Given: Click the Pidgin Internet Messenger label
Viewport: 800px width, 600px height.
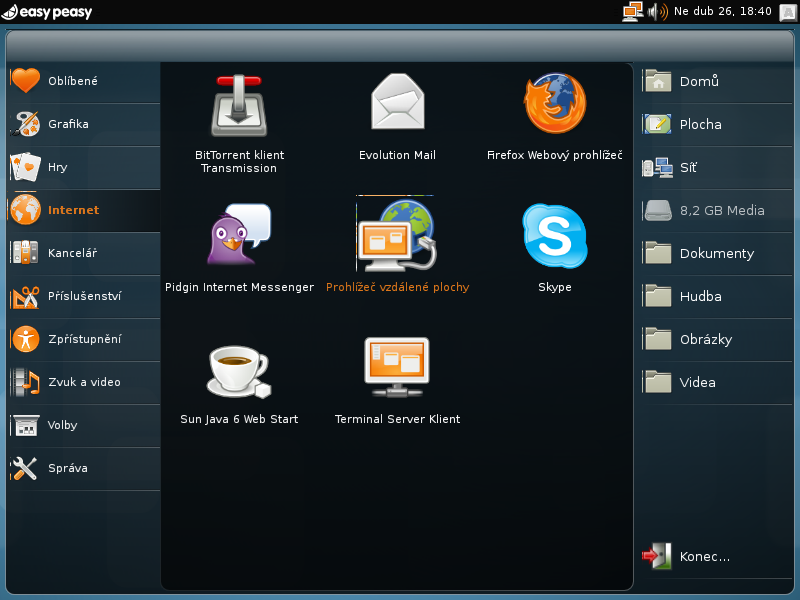Looking at the screenshot, I should 239,287.
